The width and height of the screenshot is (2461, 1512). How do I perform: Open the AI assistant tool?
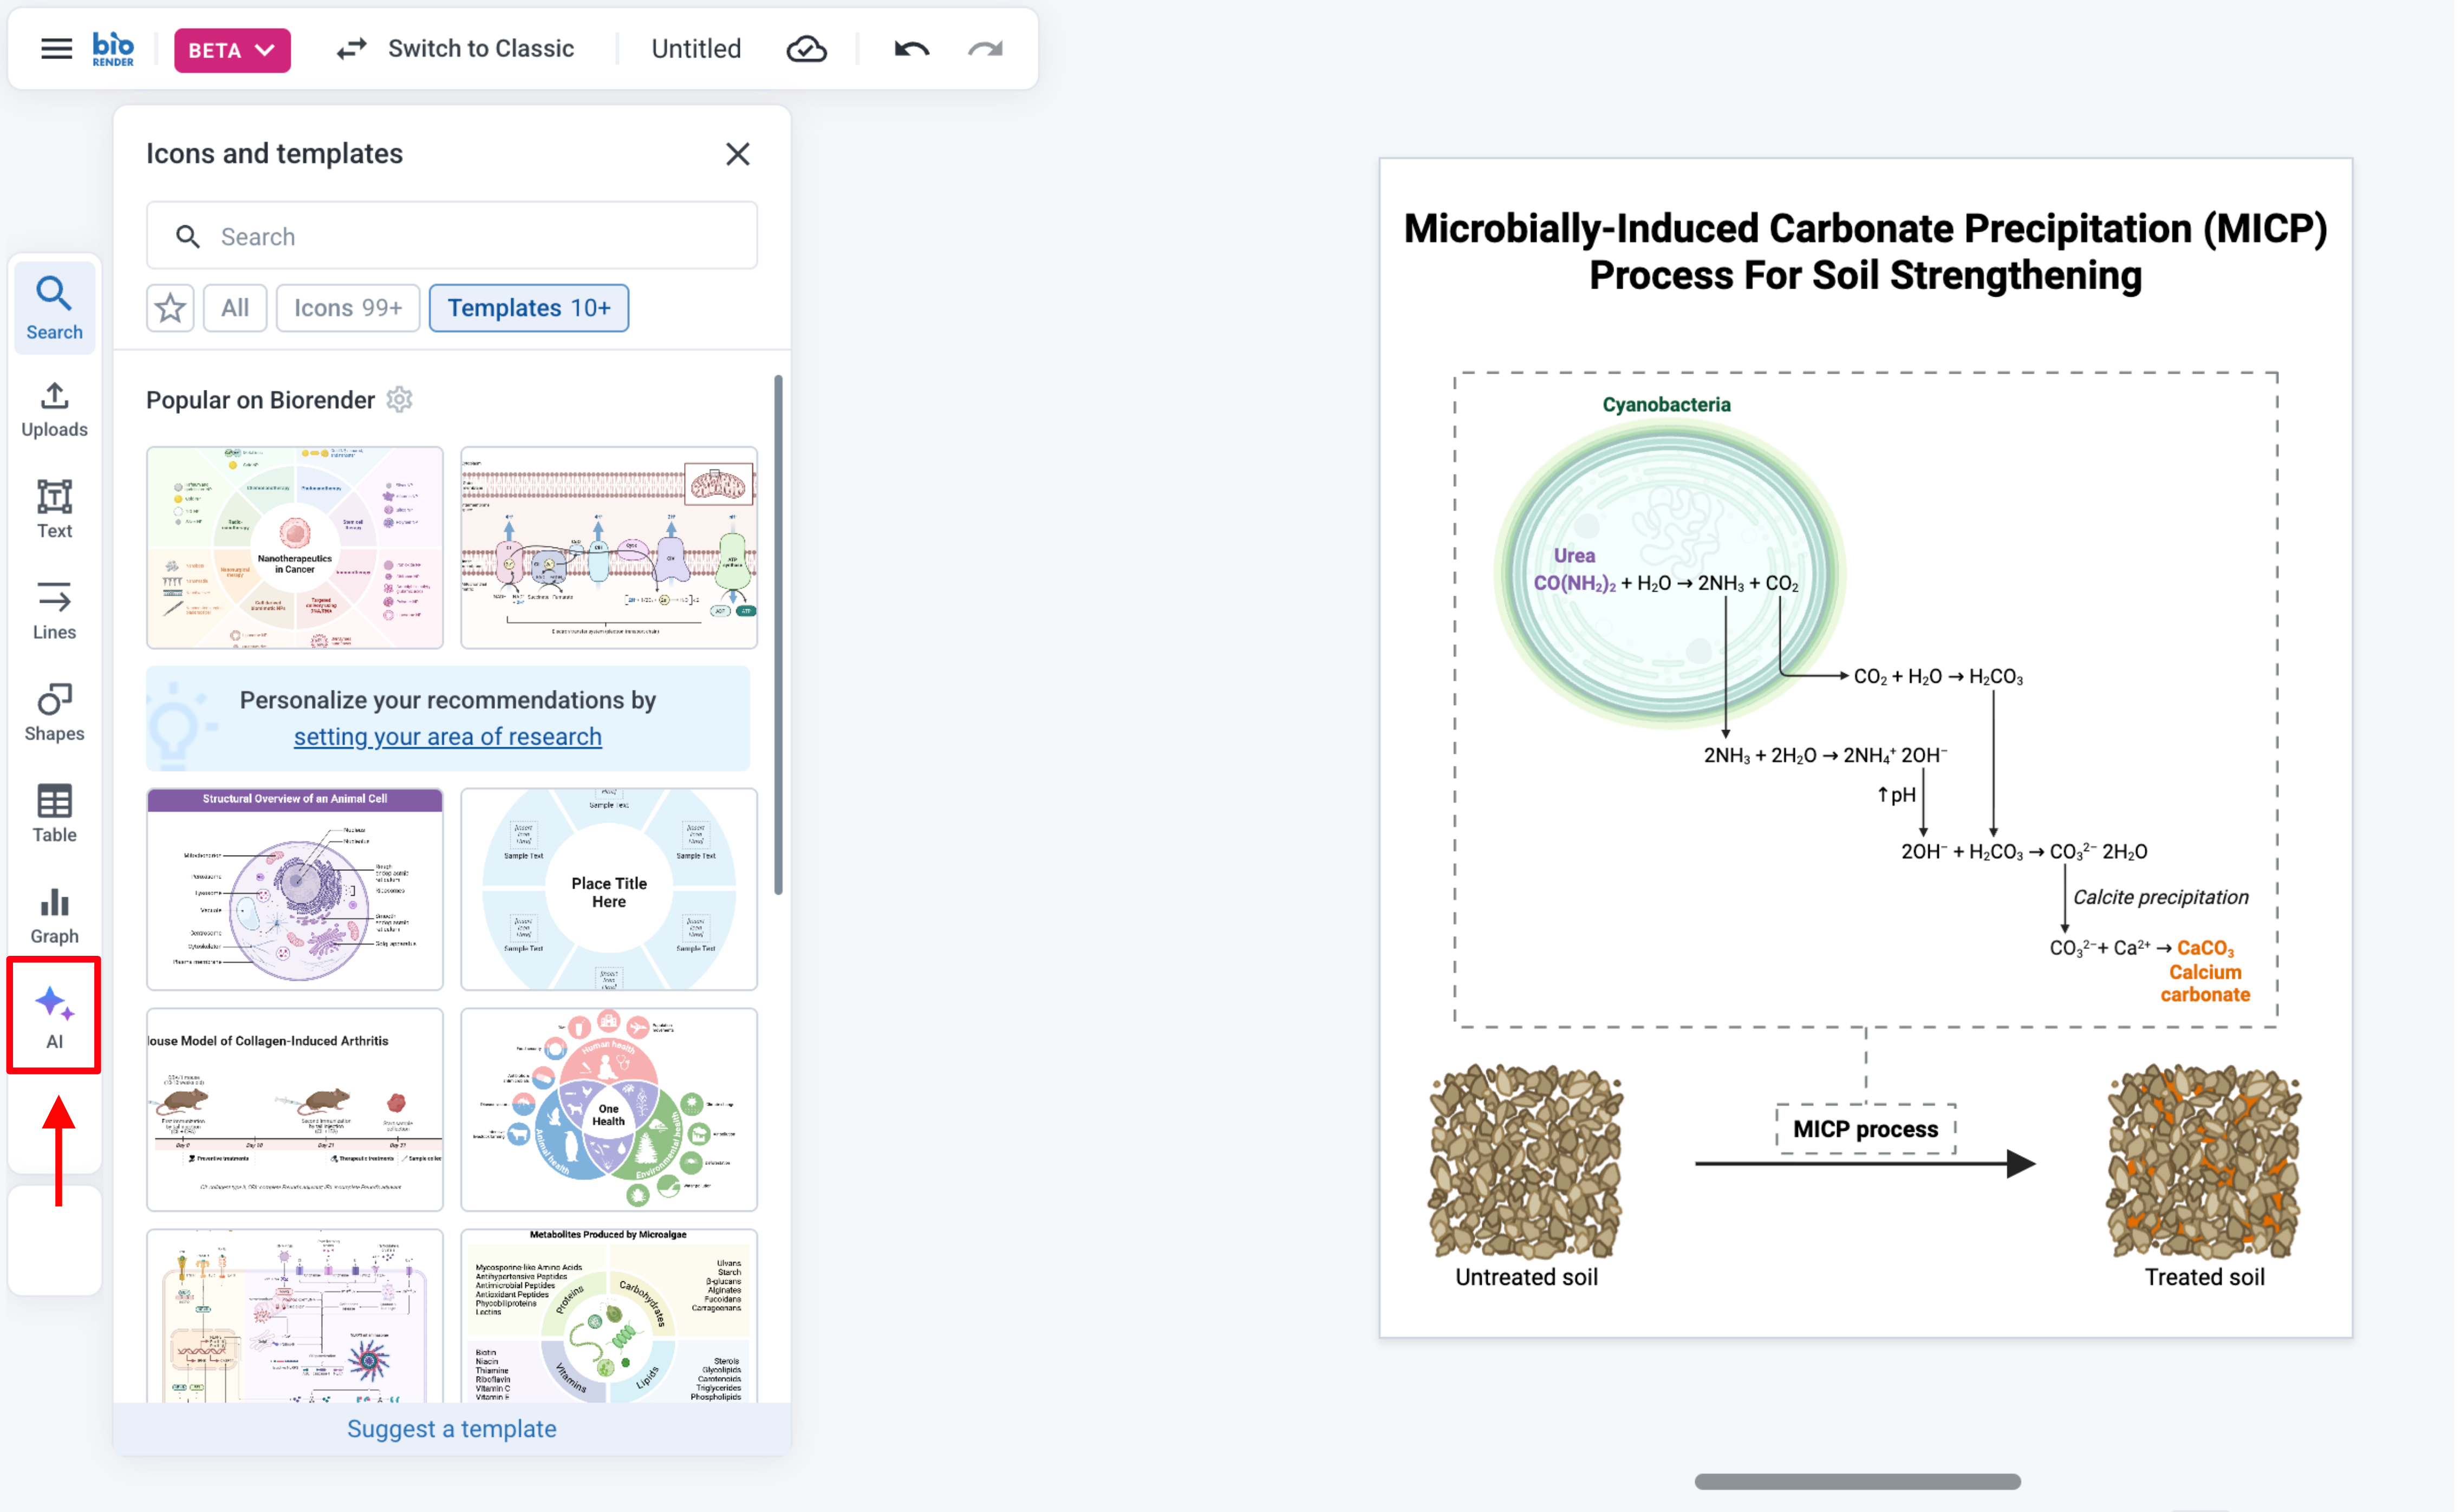pyautogui.click(x=54, y=1016)
